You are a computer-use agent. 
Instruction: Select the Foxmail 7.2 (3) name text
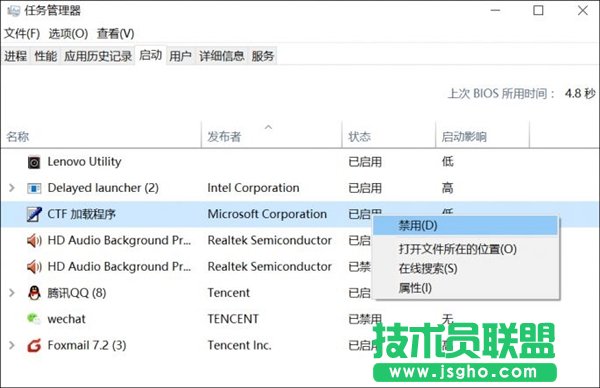(87, 346)
